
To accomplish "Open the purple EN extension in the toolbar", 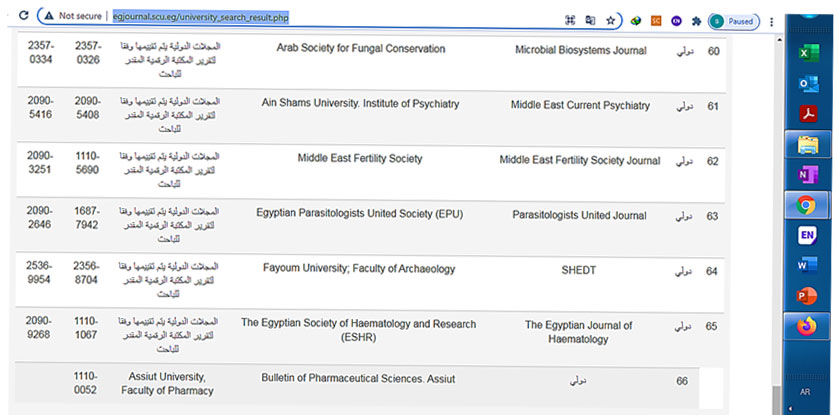I will pyautogui.click(x=676, y=21).
